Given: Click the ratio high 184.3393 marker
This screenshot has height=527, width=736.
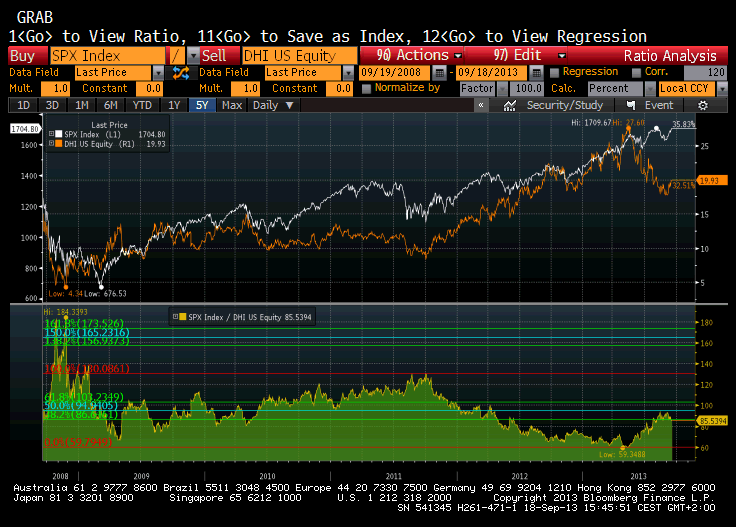Looking at the screenshot, I should coord(66,318).
